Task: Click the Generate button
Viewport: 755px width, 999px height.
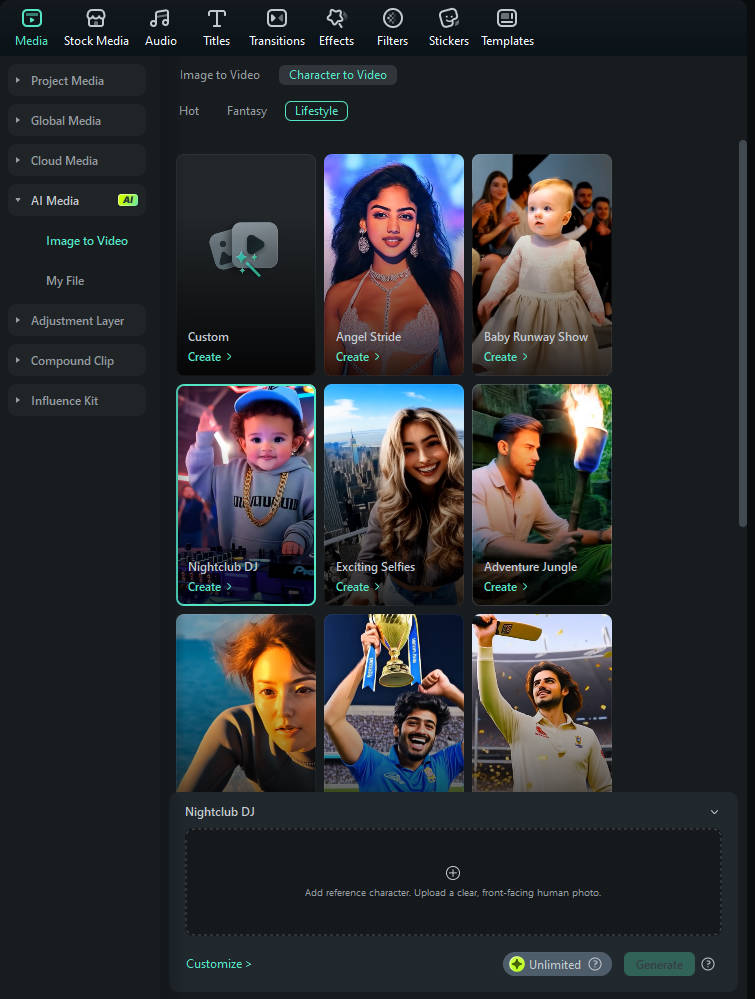Action: (x=659, y=965)
